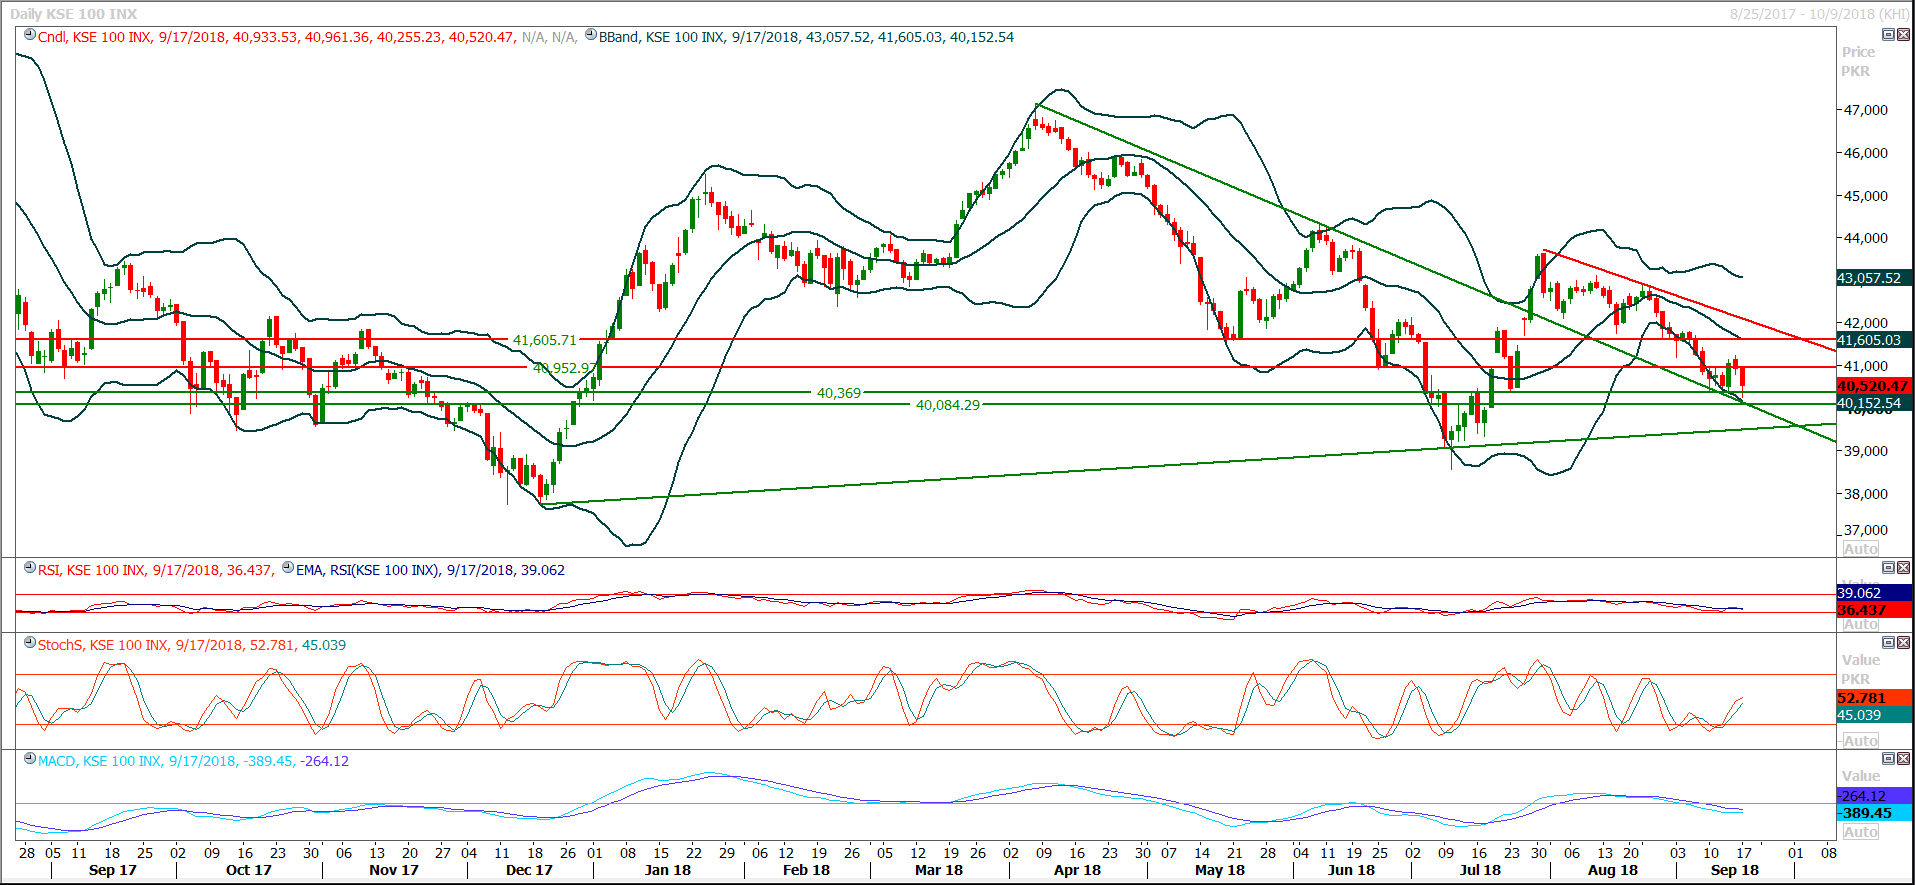Close the StochS indicator pane
The width and height of the screenshot is (1915, 885).
point(1903,642)
